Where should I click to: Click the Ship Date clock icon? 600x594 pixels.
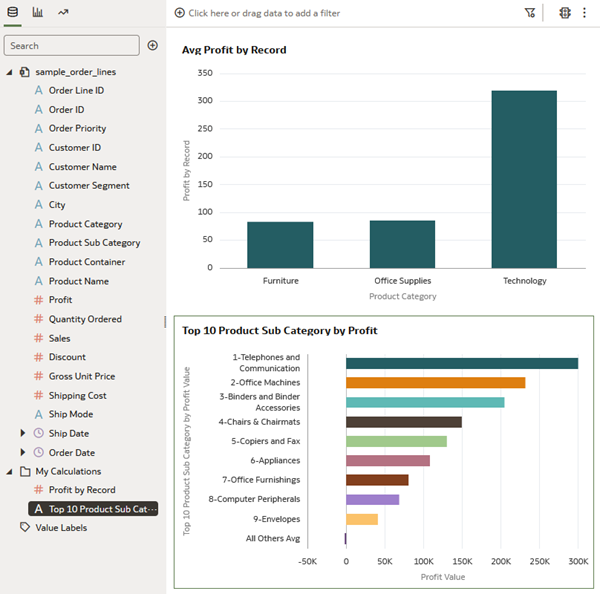coord(39,433)
